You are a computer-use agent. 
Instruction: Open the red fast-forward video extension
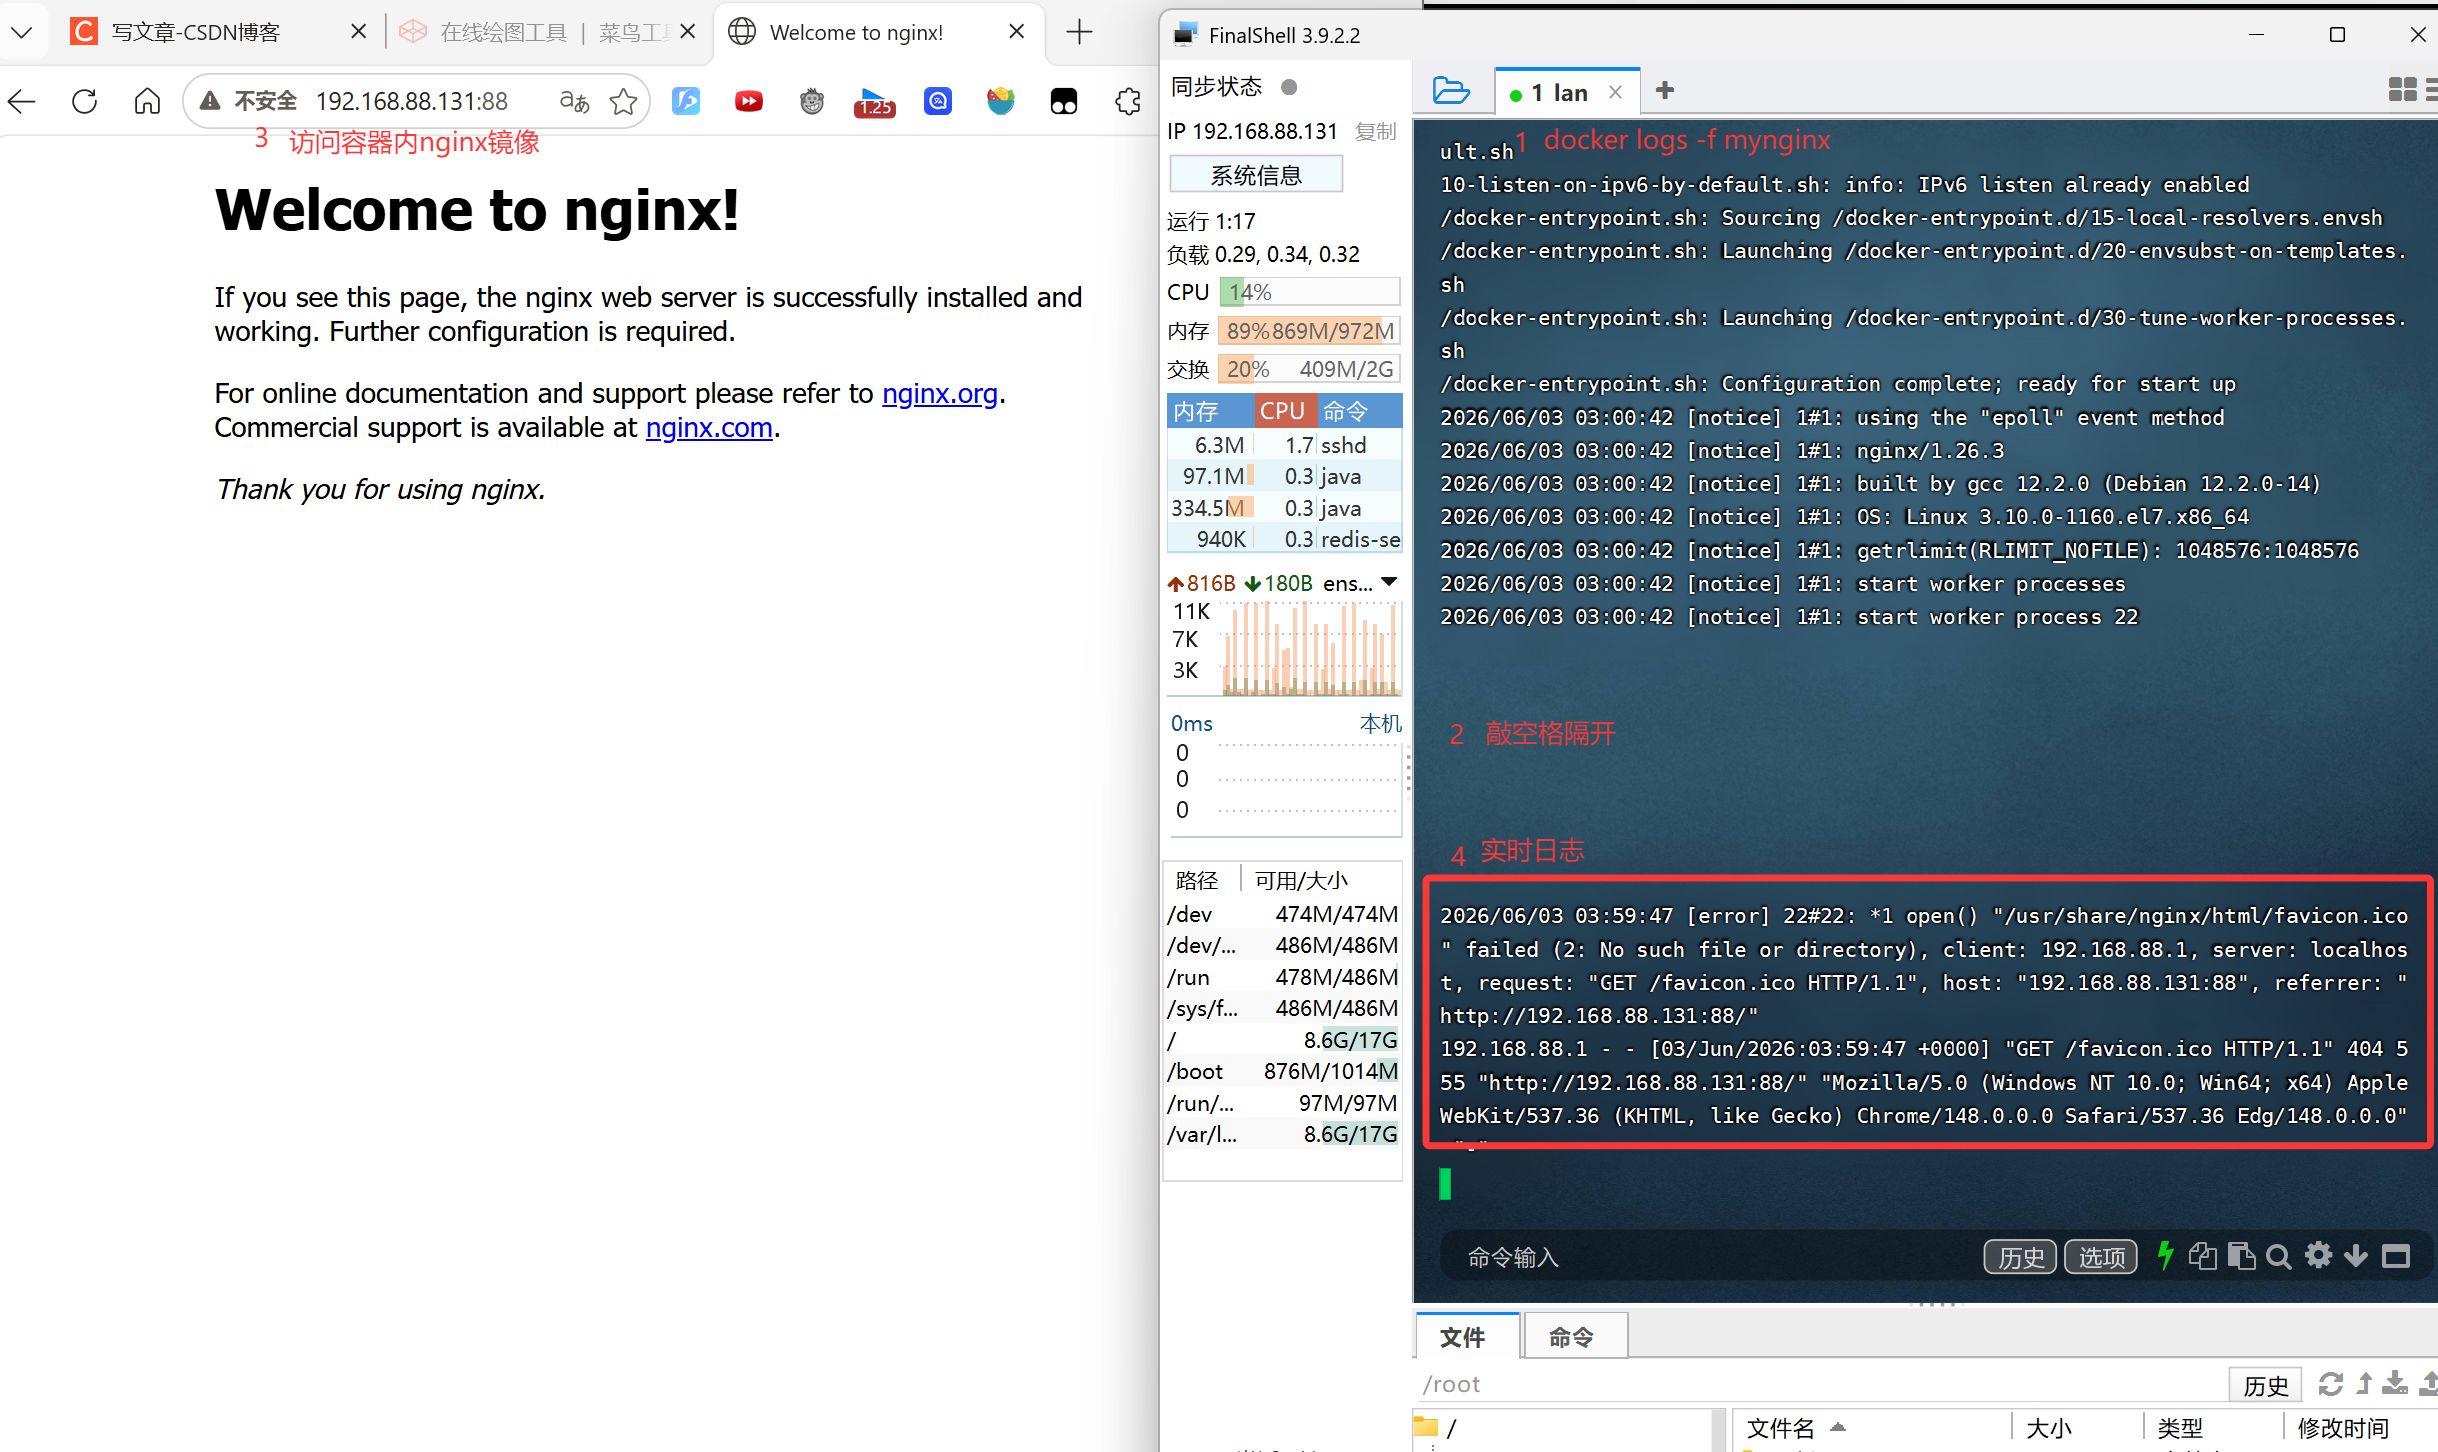click(748, 101)
